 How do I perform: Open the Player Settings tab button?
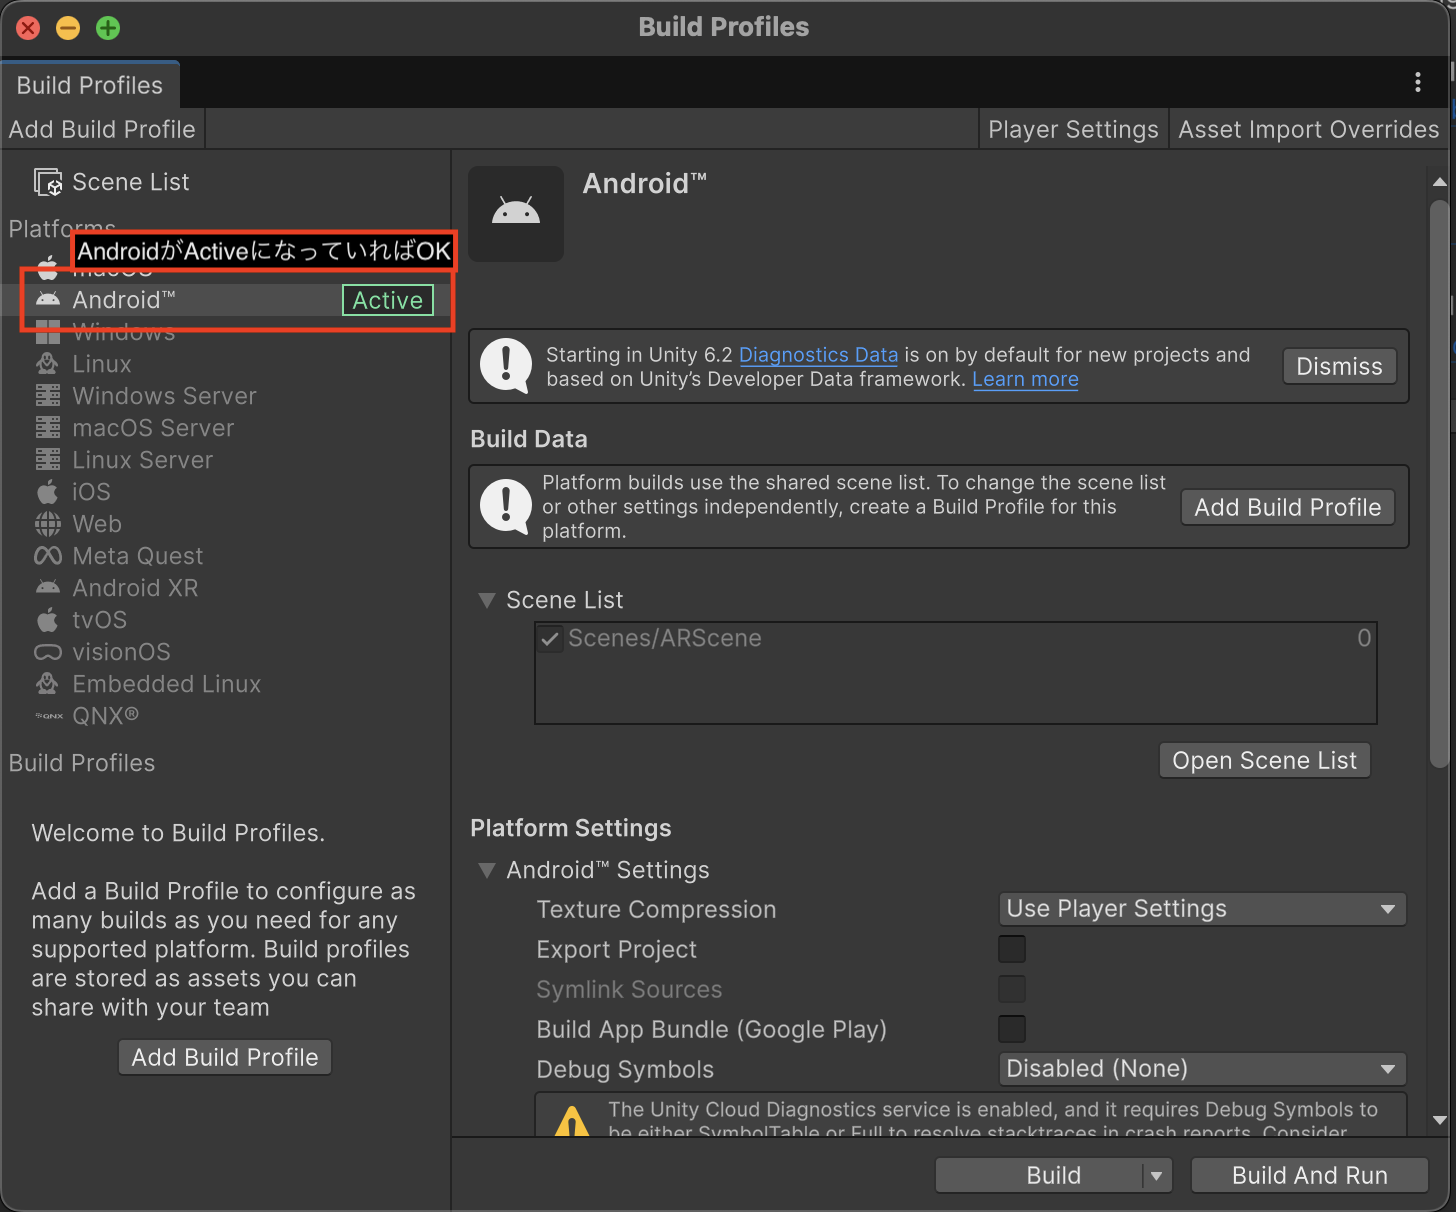click(x=1072, y=130)
